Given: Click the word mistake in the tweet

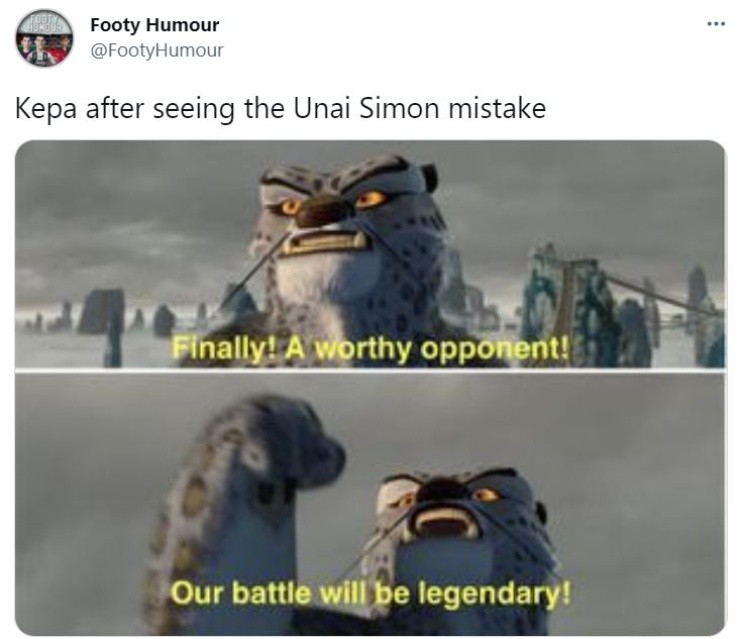Looking at the screenshot, I should (x=497, y=108).
